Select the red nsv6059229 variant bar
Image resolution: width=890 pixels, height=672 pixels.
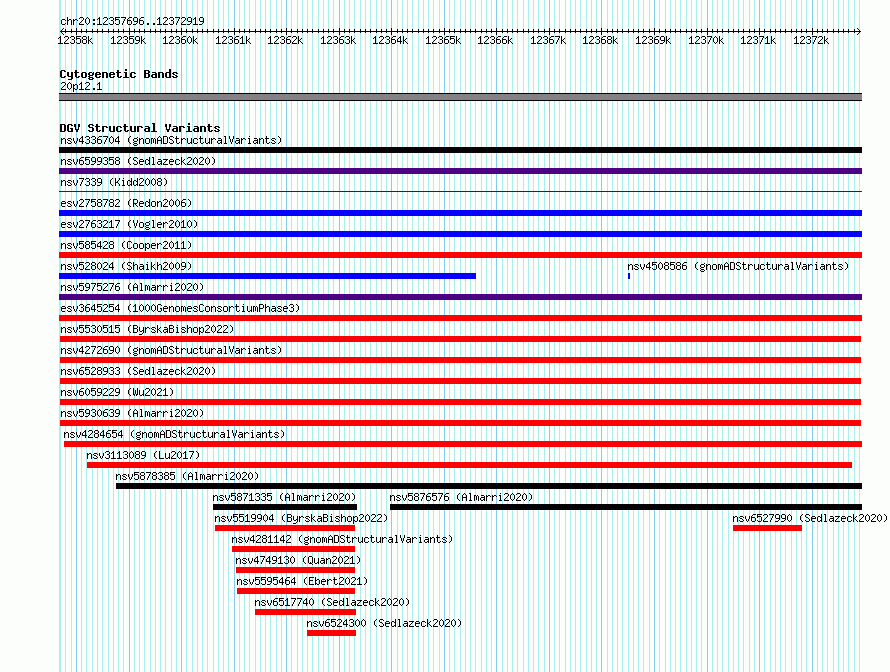[460, 402]
